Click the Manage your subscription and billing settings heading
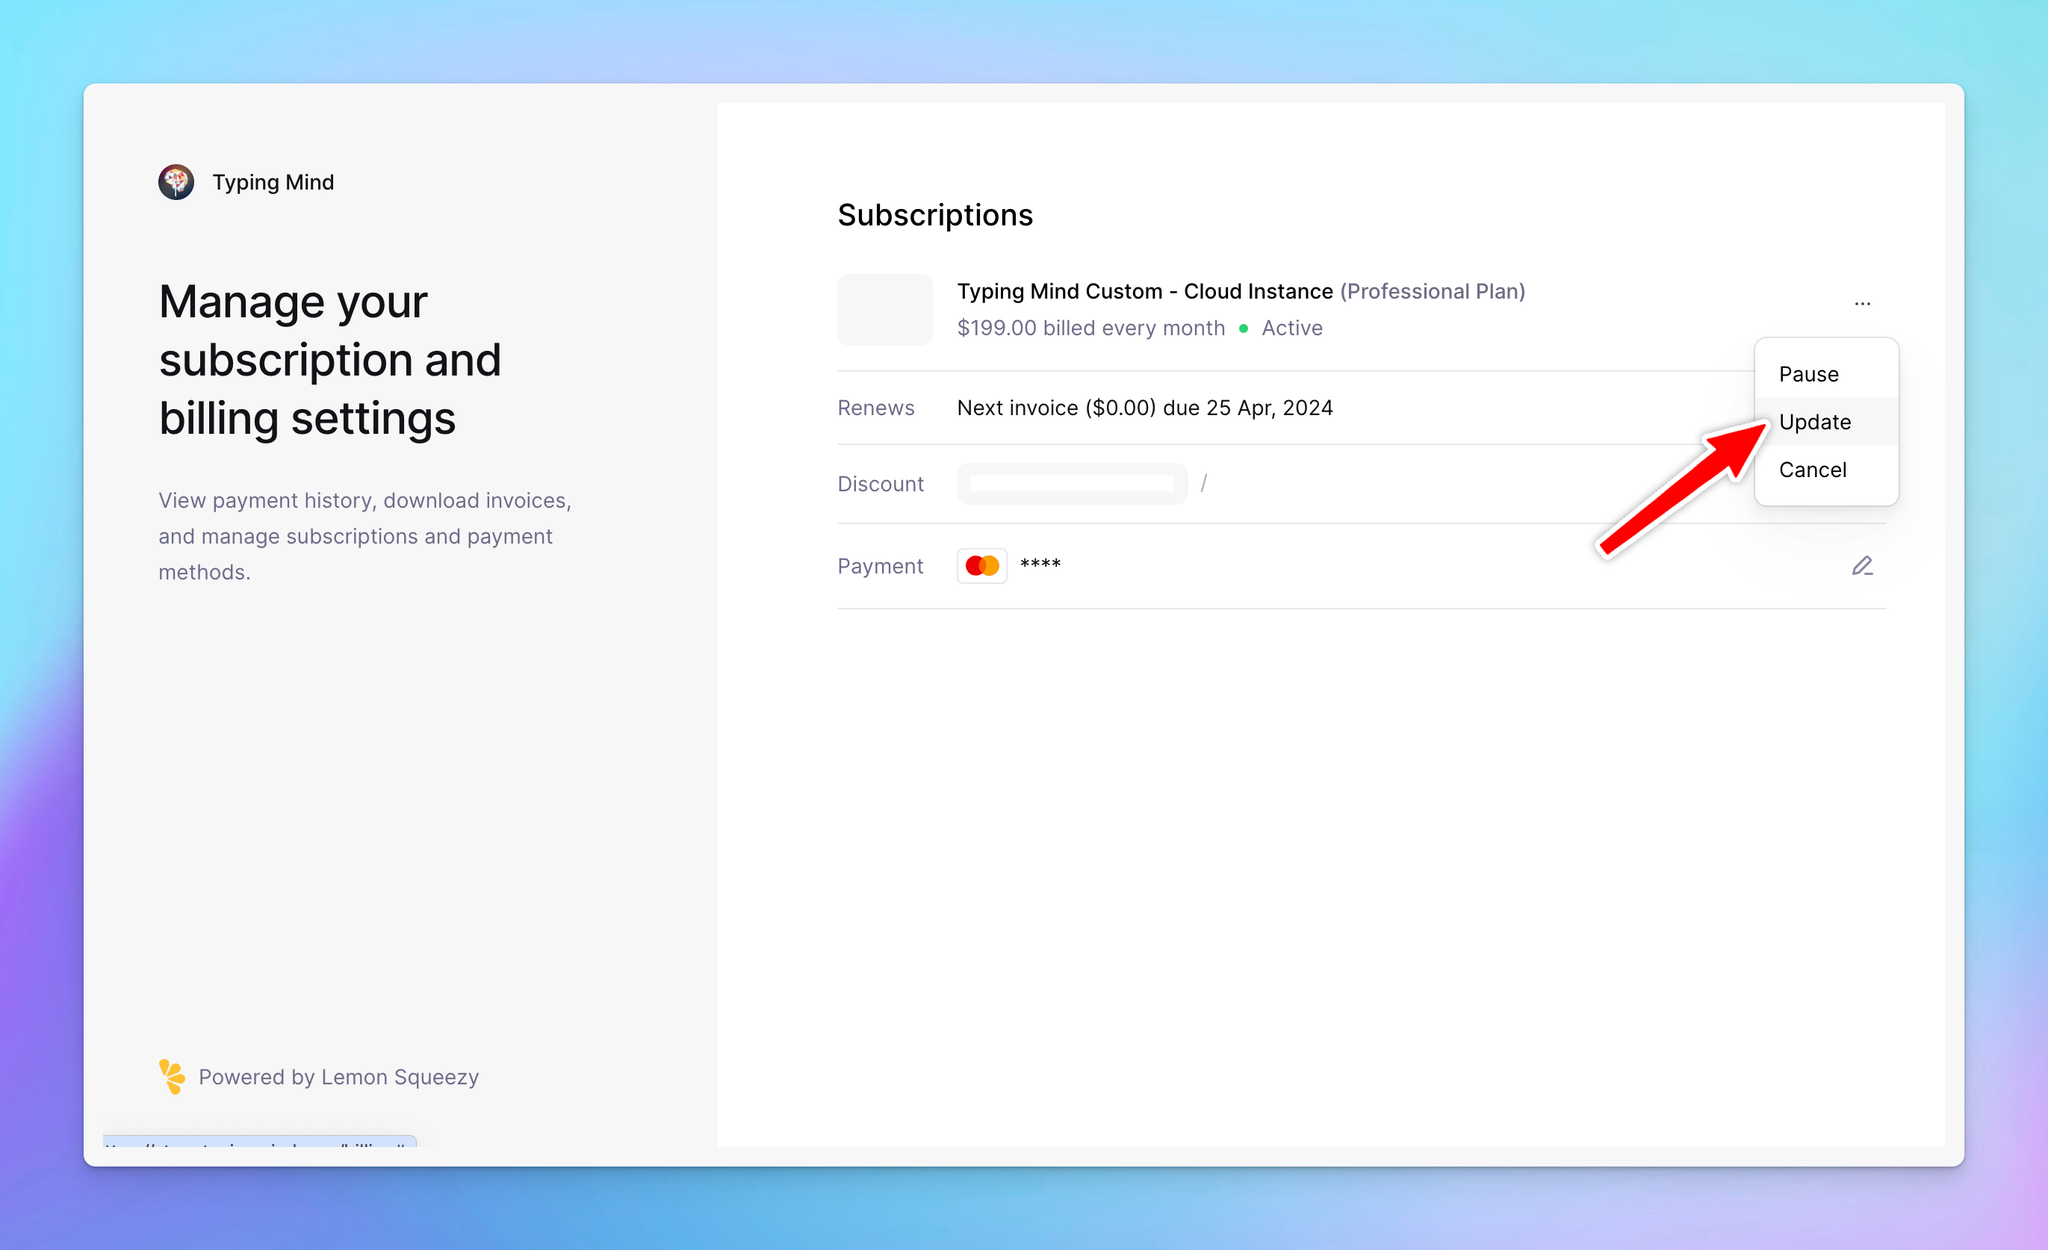This screenshot has width=2048, height=1250. click(330, 359)
